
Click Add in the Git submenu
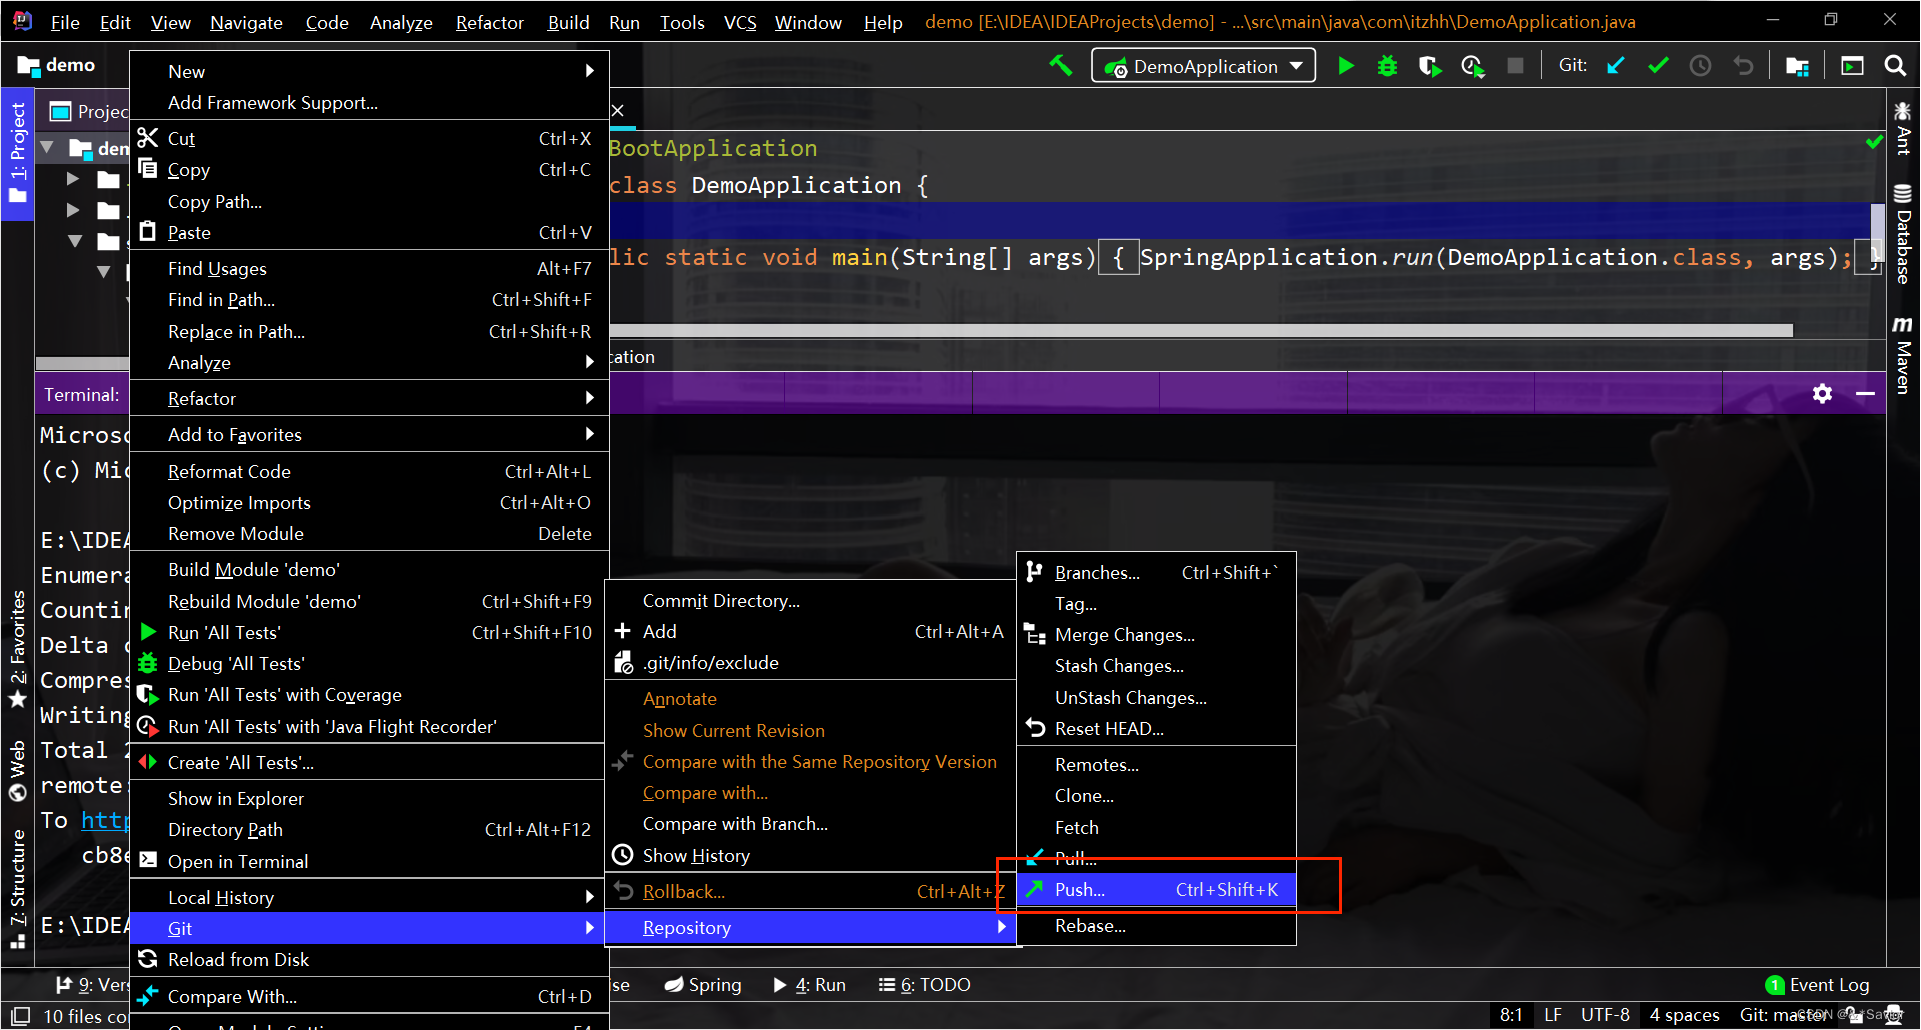[810, 632]
